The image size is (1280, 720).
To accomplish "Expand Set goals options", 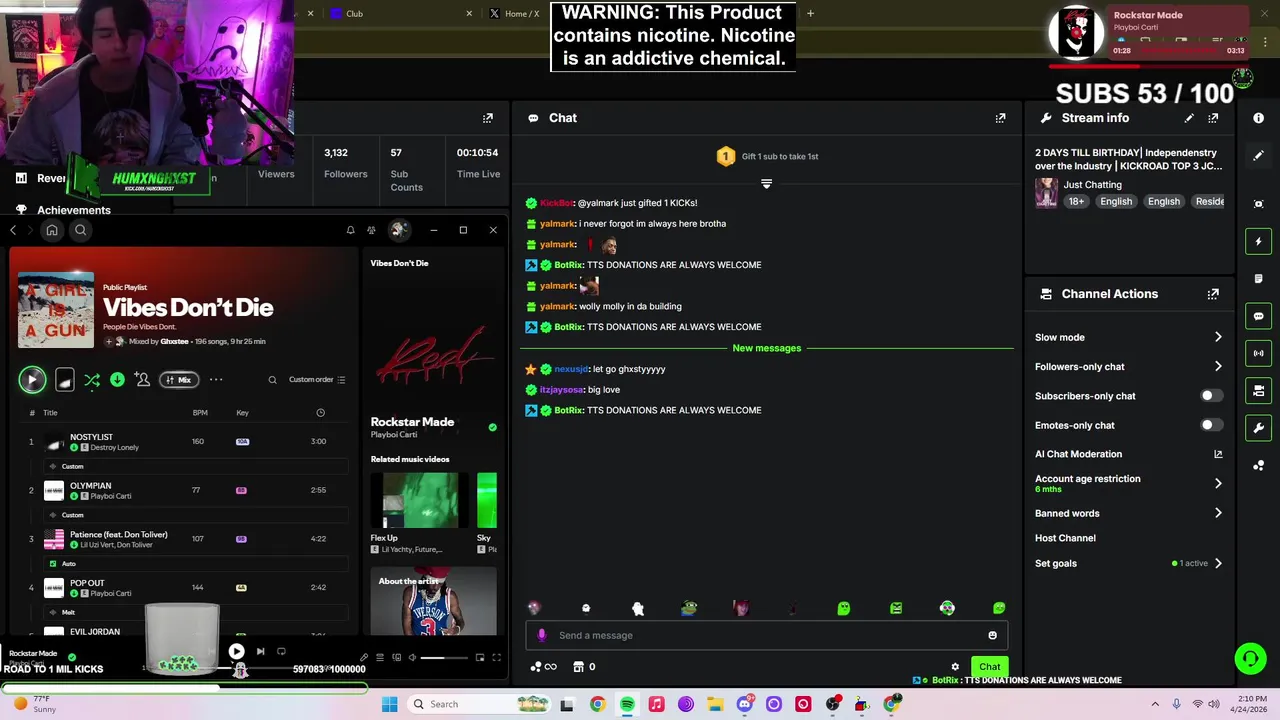I will click(1128, 563).
